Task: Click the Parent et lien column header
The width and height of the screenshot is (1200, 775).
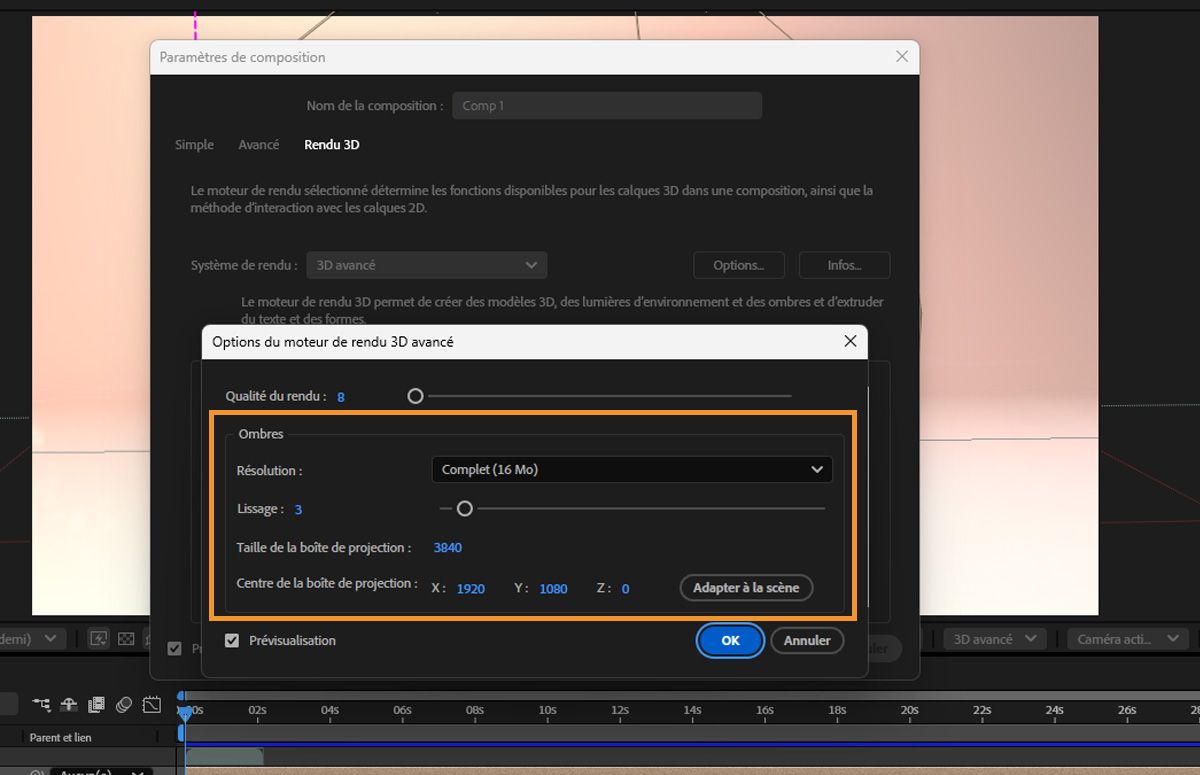Action: 61,738
